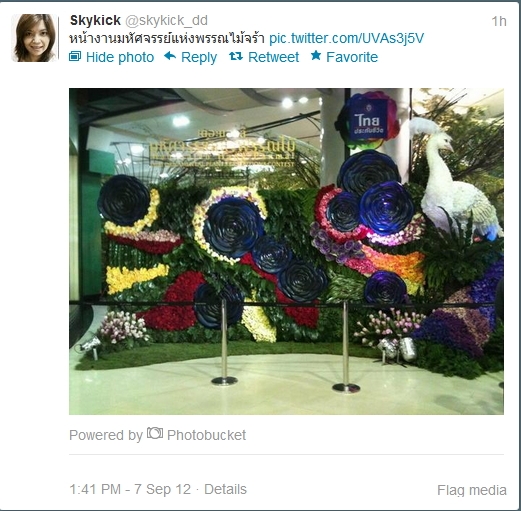Collapse the photo via Hide photo text
Screen dimensions: 521x511
[120, 57]
